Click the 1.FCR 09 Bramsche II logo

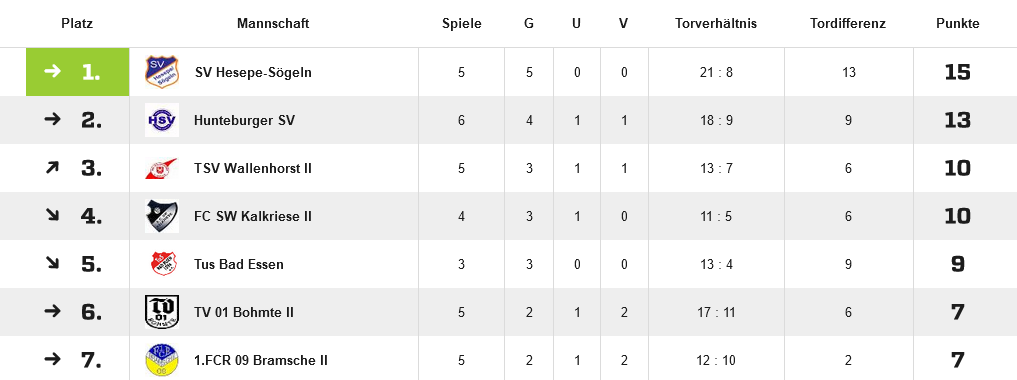point(162,360)
